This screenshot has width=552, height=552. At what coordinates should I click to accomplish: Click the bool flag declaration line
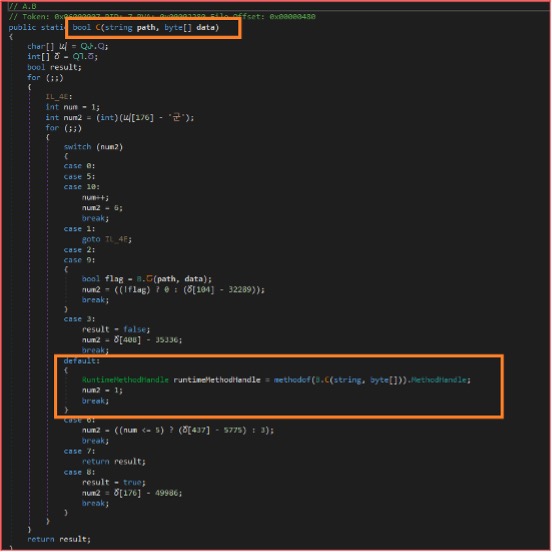[147, 279]
